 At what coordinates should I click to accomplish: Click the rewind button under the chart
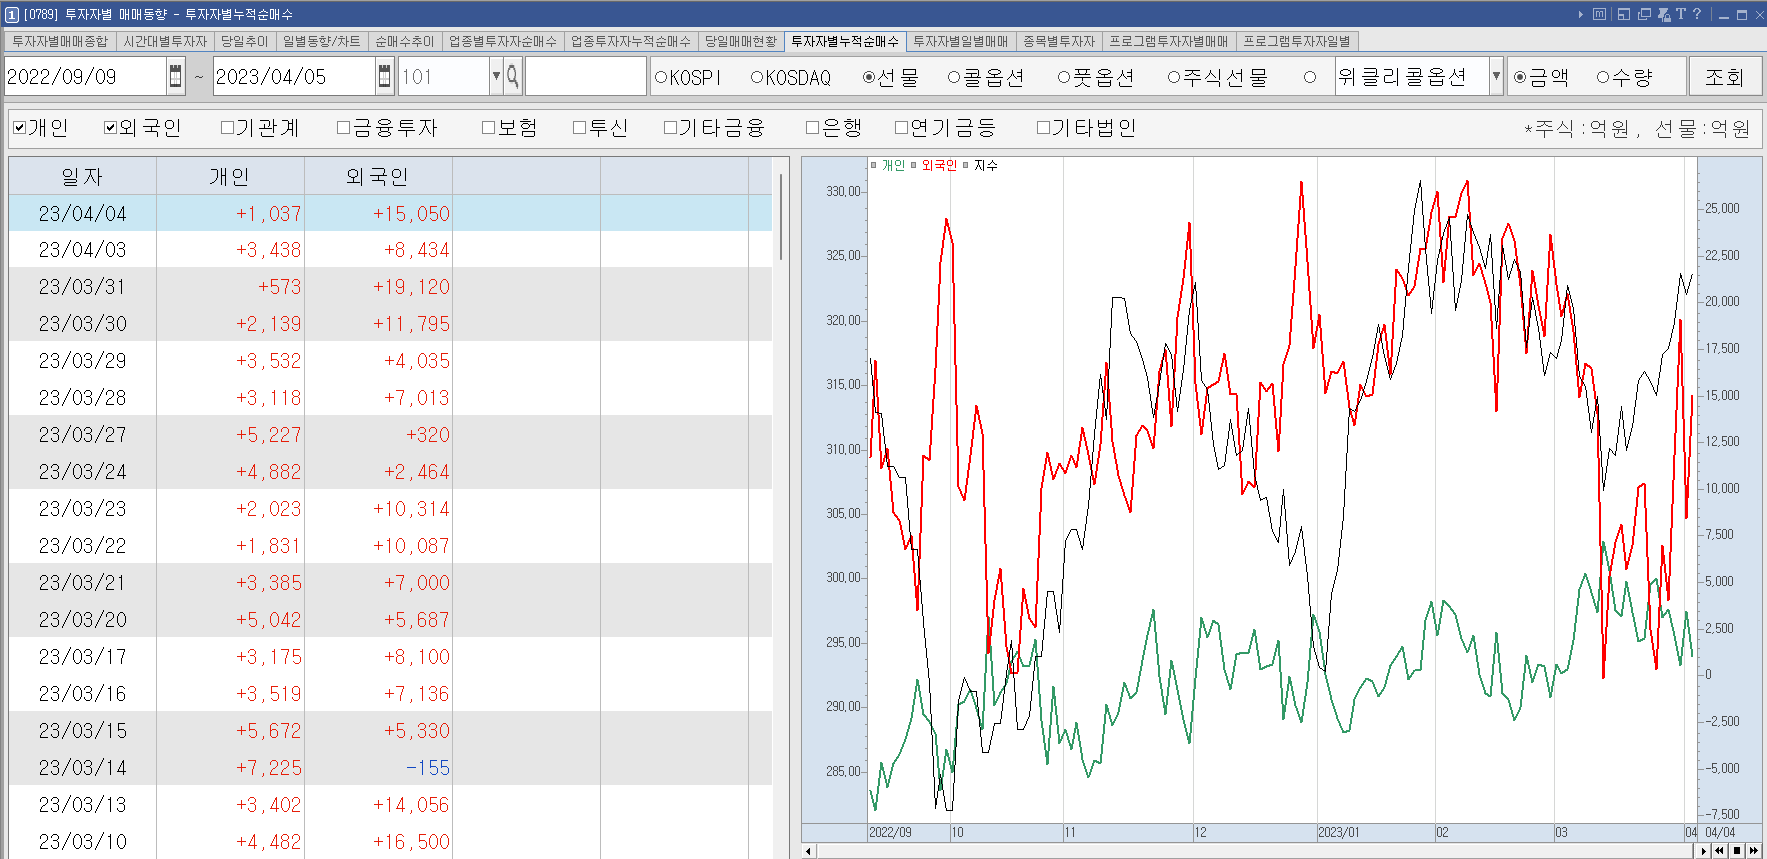[1720, 851]
